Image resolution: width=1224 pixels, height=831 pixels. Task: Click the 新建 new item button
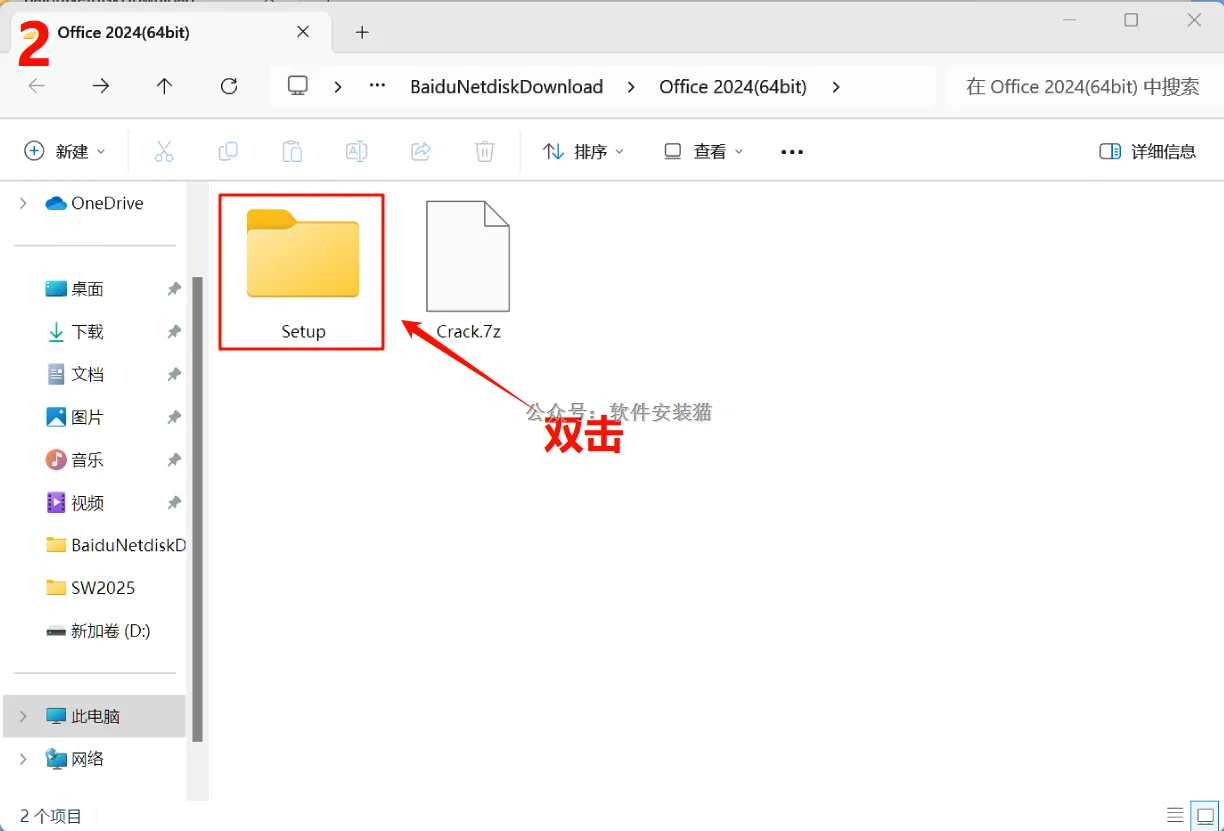tap(64, 151)
